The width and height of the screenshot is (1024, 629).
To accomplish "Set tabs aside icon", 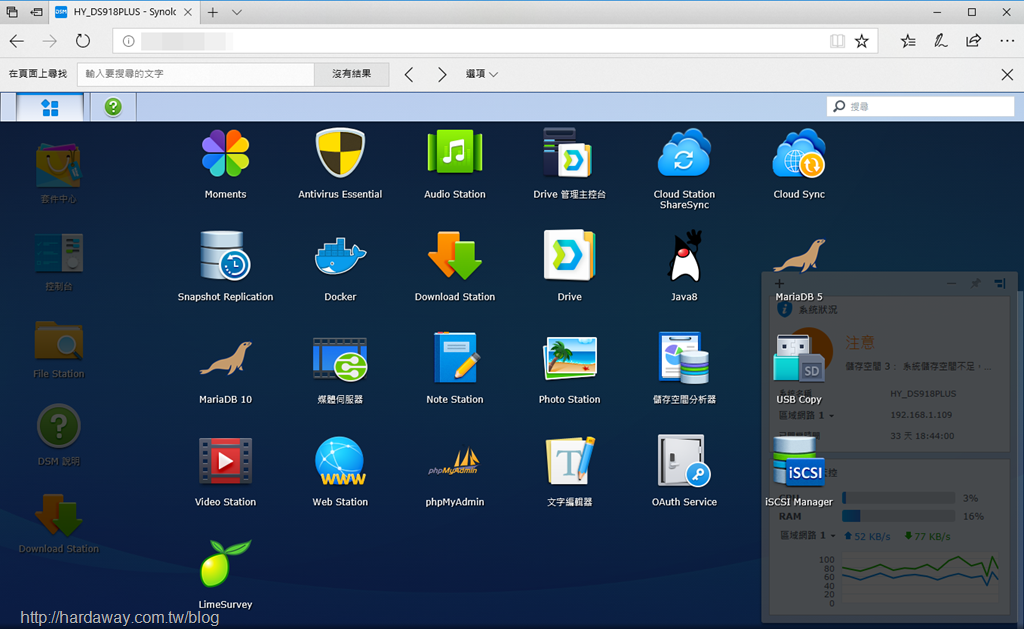I will pos(37,12).
